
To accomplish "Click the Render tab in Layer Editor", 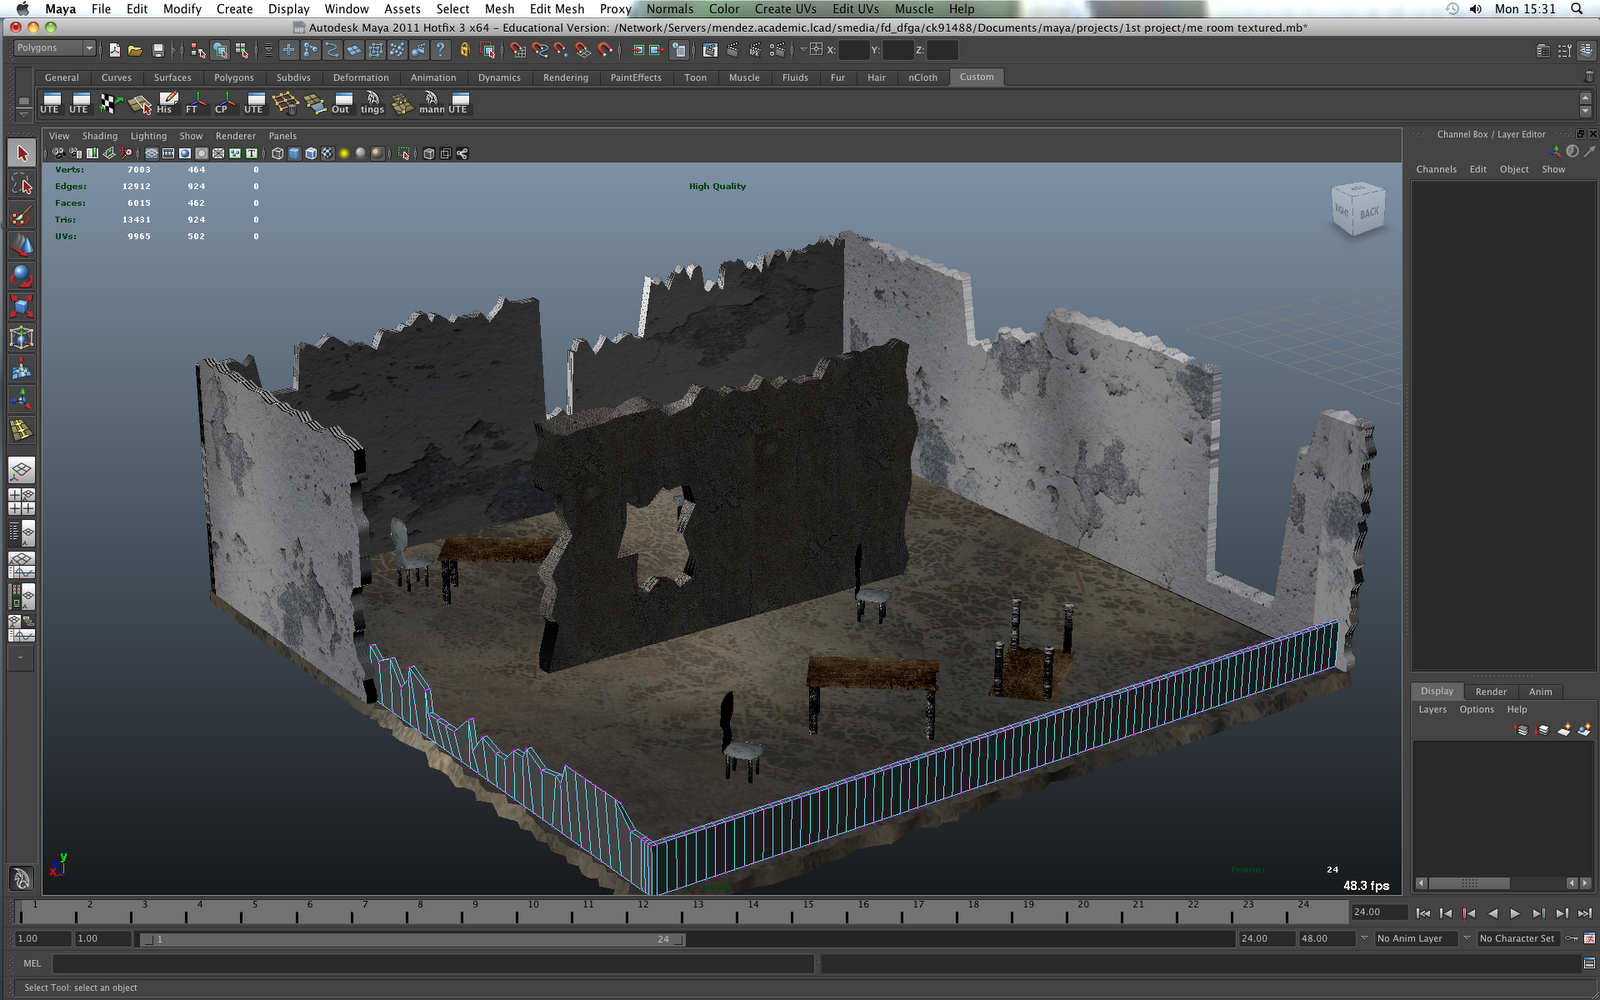I will [x=1490, y=691].
